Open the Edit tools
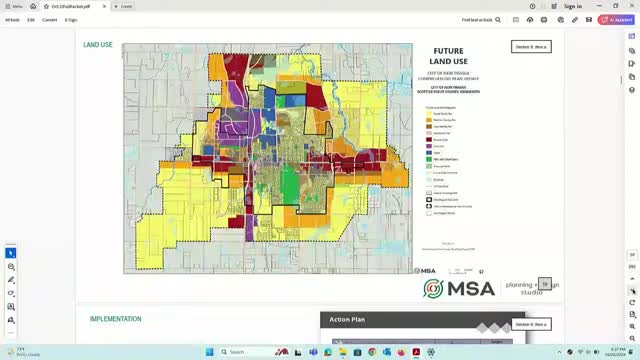Viewport: 640px width, 360px height. point(31,20)
